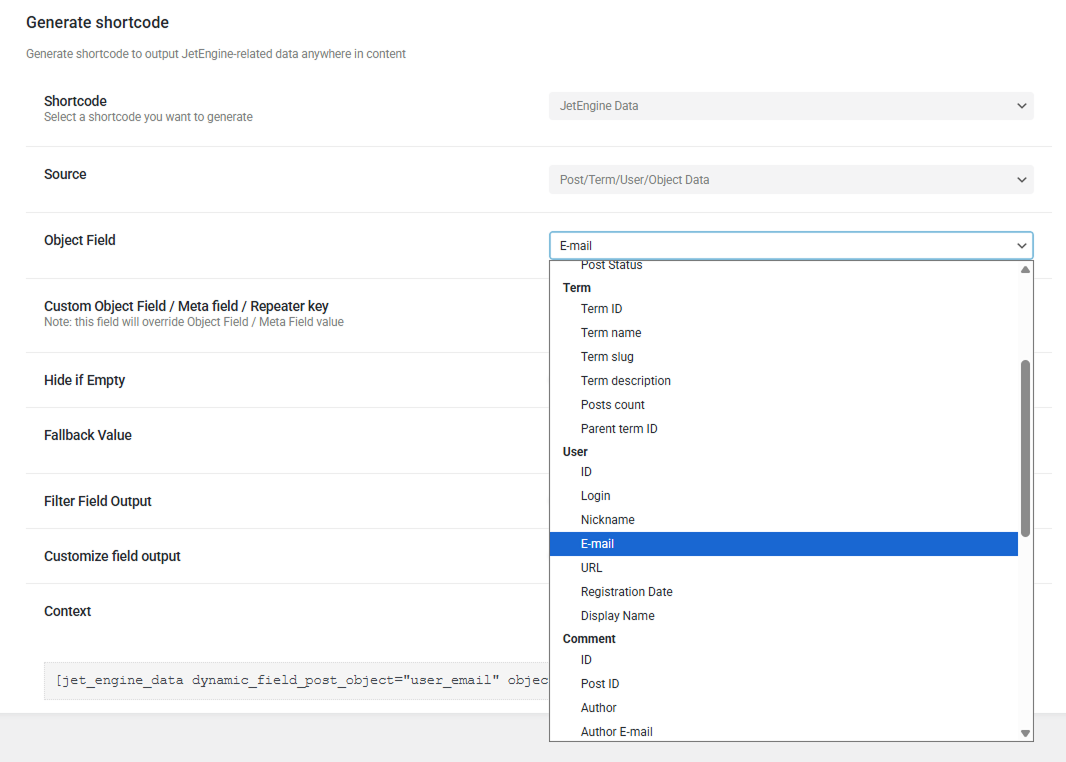Screen dimensions: 1066x762
Task: Click the Hide if Empty label
Action: pos(84,380)
